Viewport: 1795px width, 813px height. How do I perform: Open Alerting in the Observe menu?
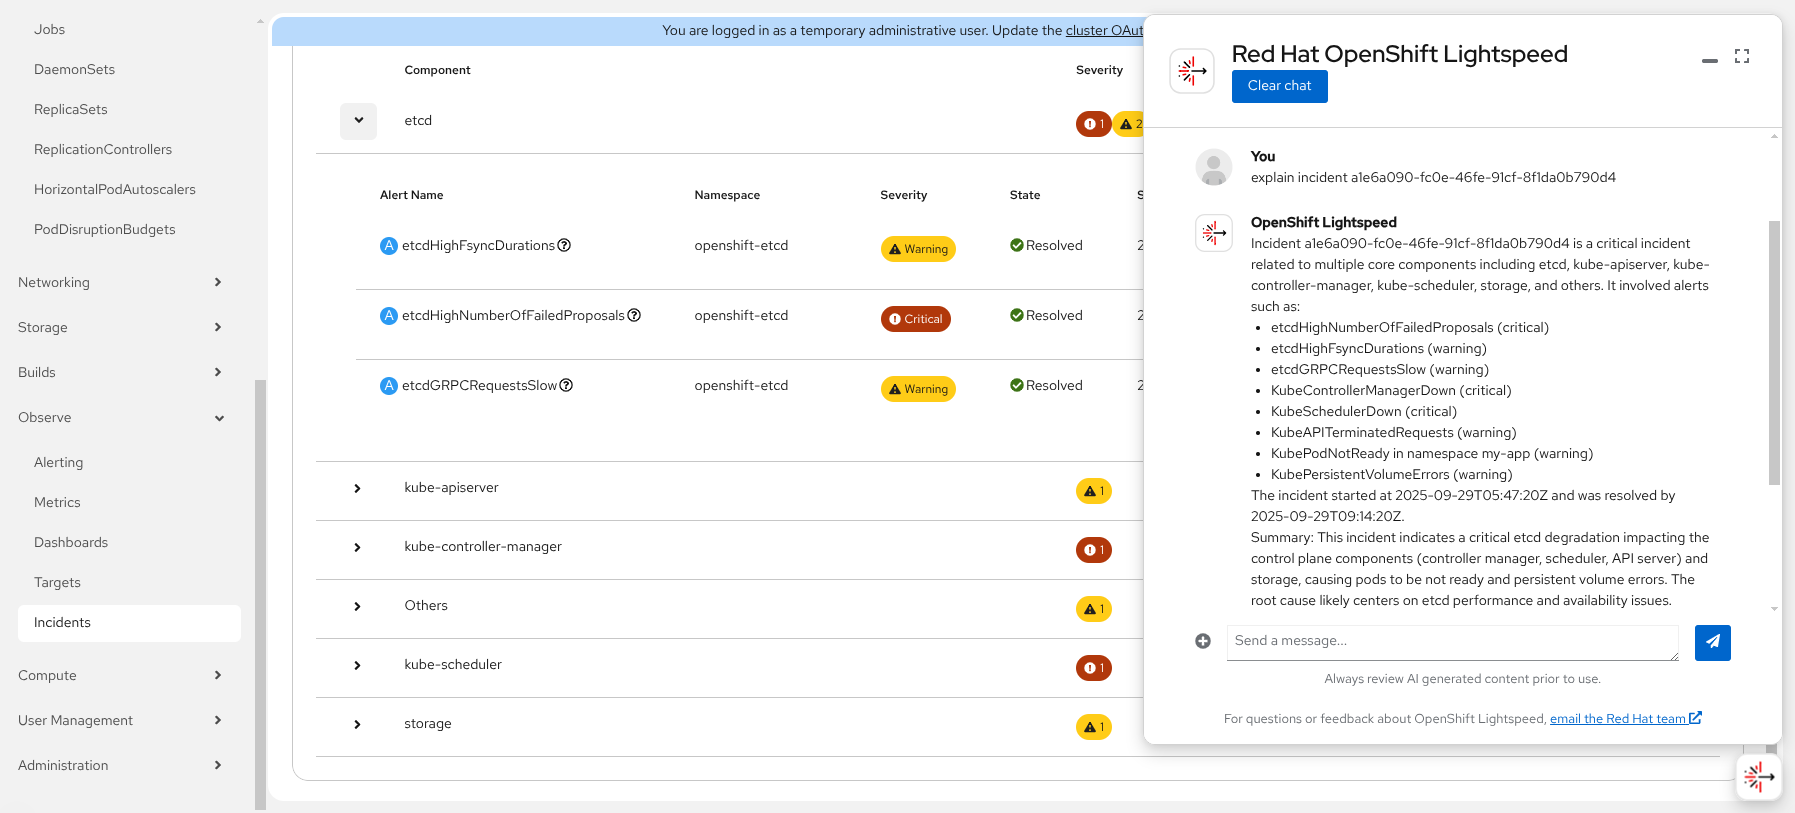coord(59,462)
